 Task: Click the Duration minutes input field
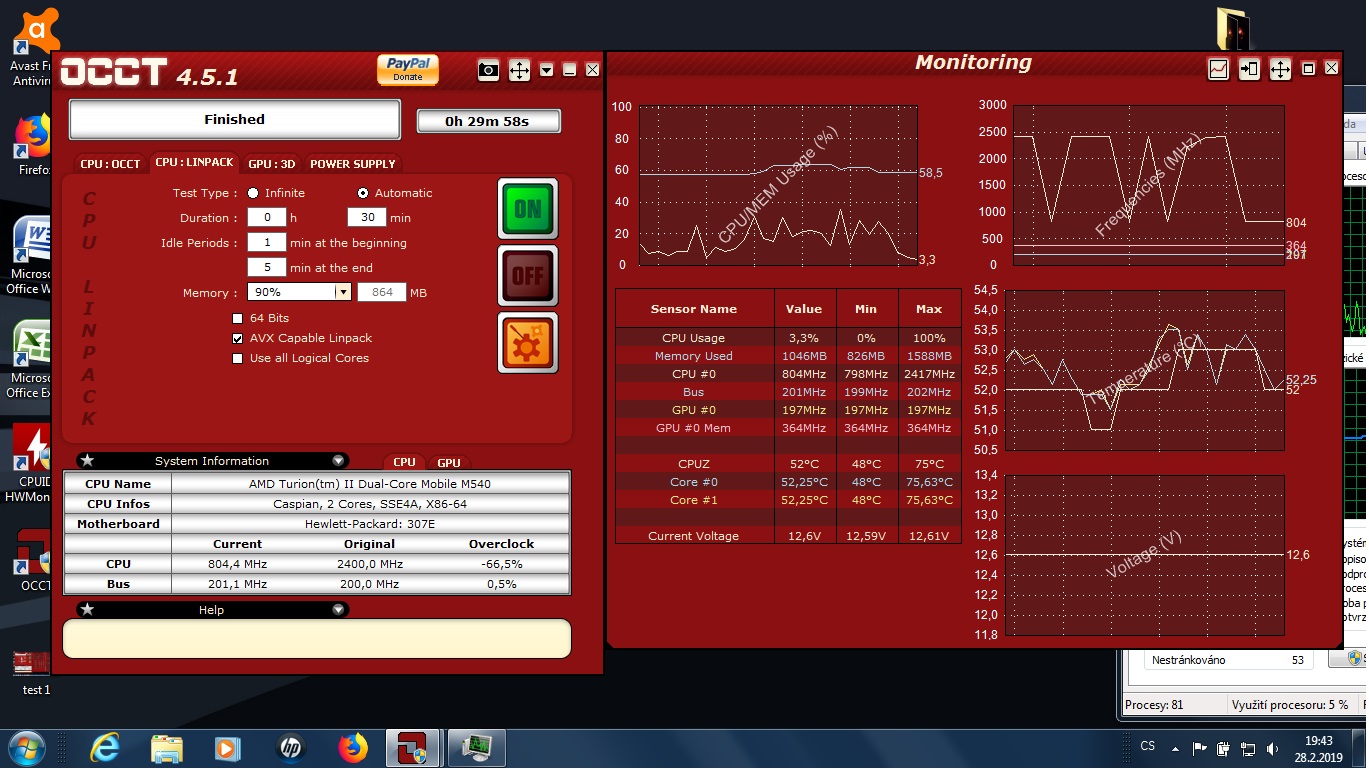tap(367, 217)
